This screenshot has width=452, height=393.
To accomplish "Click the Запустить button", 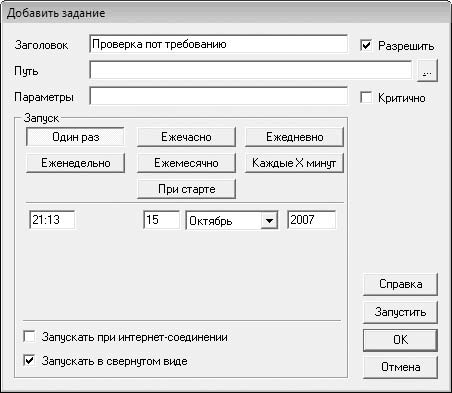I will click(x=400, y=312).
